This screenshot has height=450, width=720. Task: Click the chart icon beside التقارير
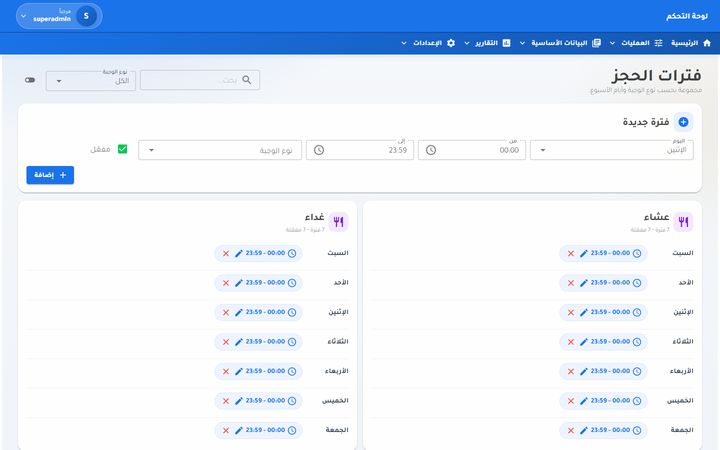[x=506, y=43]
